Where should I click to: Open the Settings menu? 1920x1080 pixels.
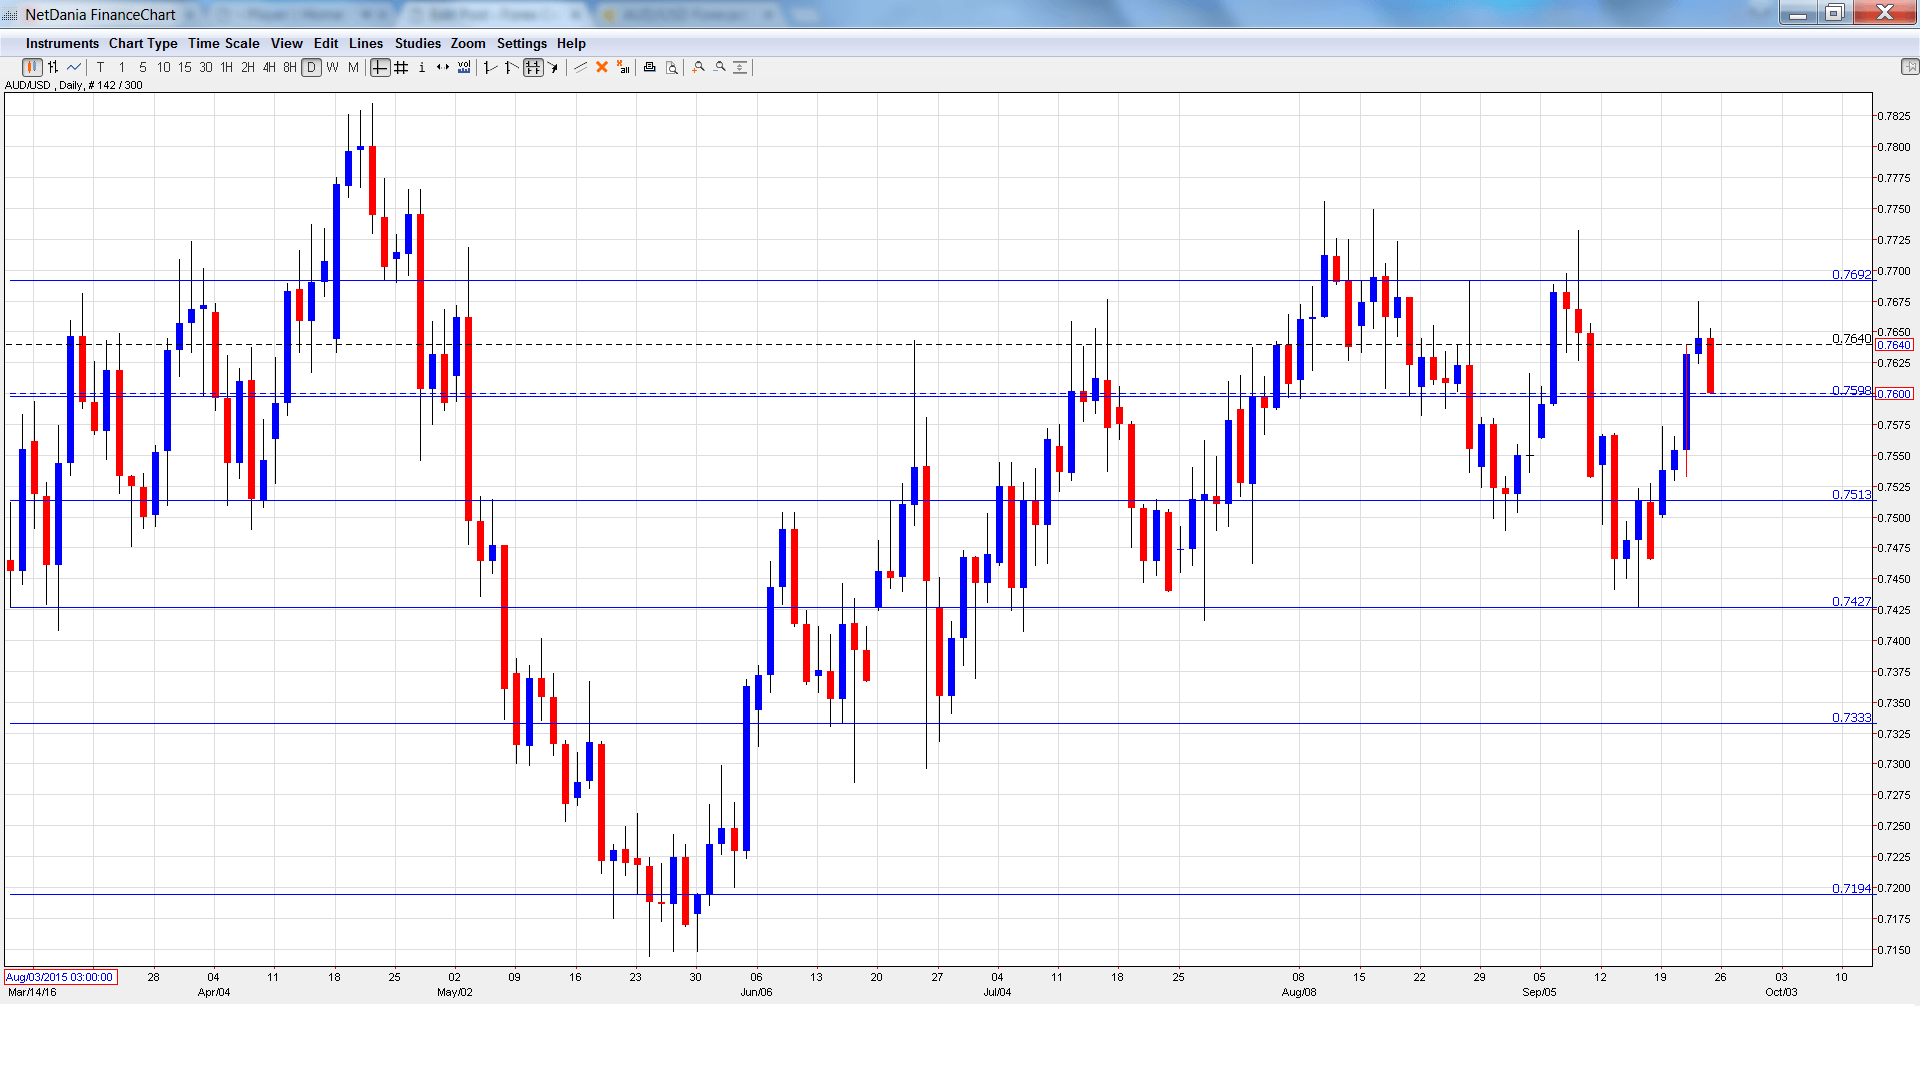click(x=521, y=43)
